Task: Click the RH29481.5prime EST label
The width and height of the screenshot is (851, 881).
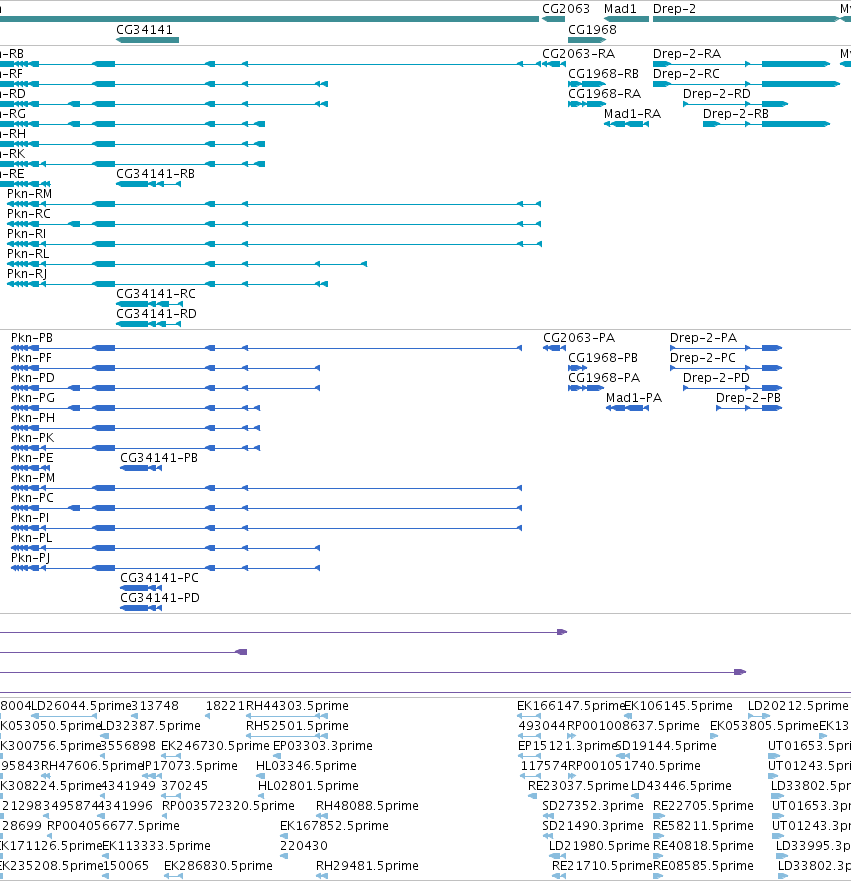Action: pos(367,866)
